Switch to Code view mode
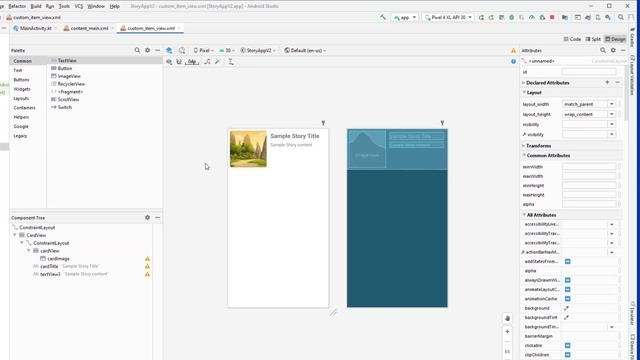Image resolution: width=640 pixels, height=360 pixels. (572, 39)
